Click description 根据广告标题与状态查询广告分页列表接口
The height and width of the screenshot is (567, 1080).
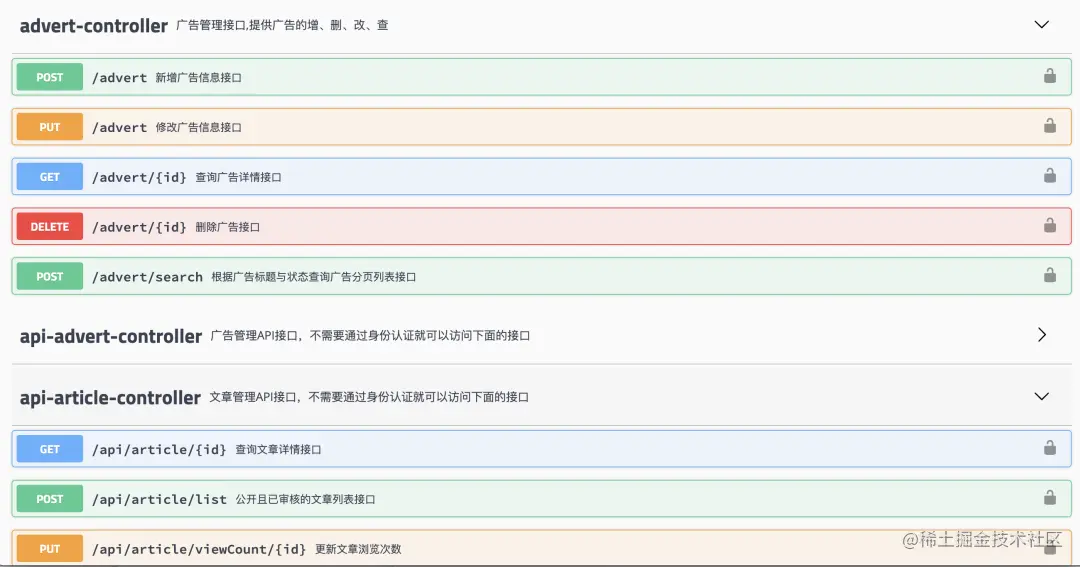coord(313,277)
